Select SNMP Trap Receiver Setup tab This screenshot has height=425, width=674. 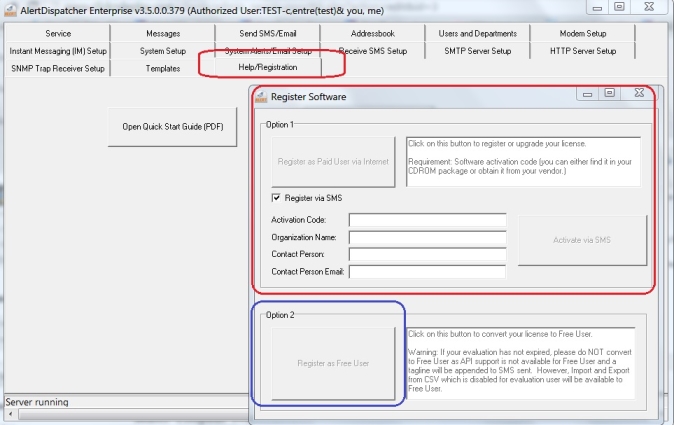click(x=58, y=68)
